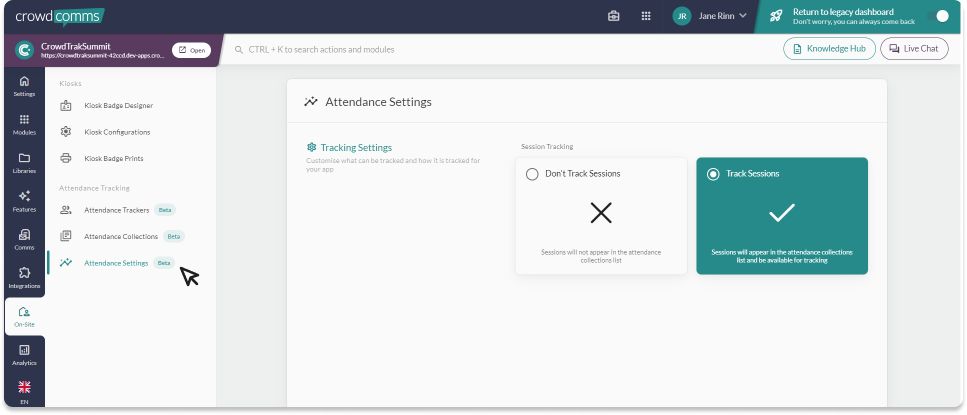Click the search actions and modules field
This screenshot has height=415, width=967.
tap(500, 49)
